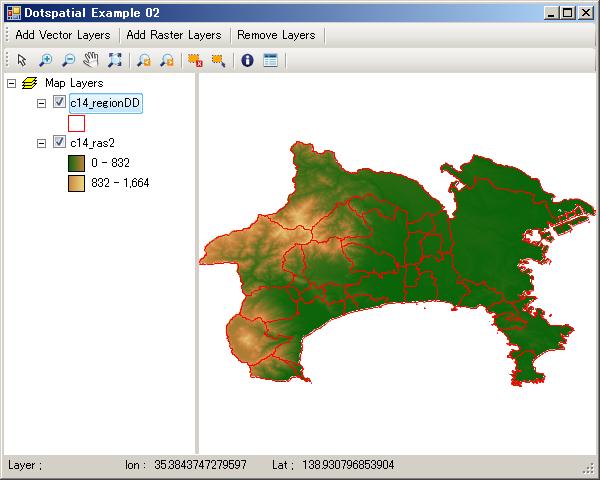Click Zoom to Full Extent icon
The height and width of the screenshot is (480, 600).
(x=114, y=60)
